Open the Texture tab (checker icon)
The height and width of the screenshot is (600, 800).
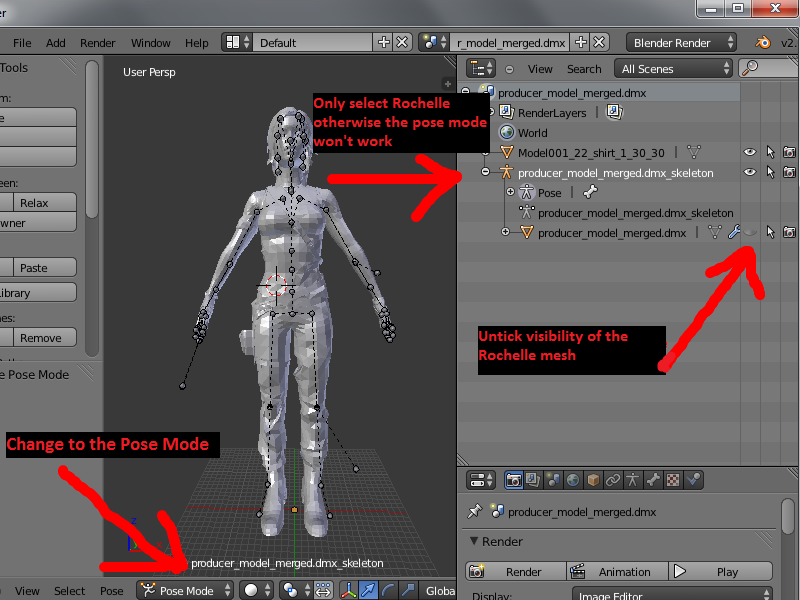tap(673, 480)
